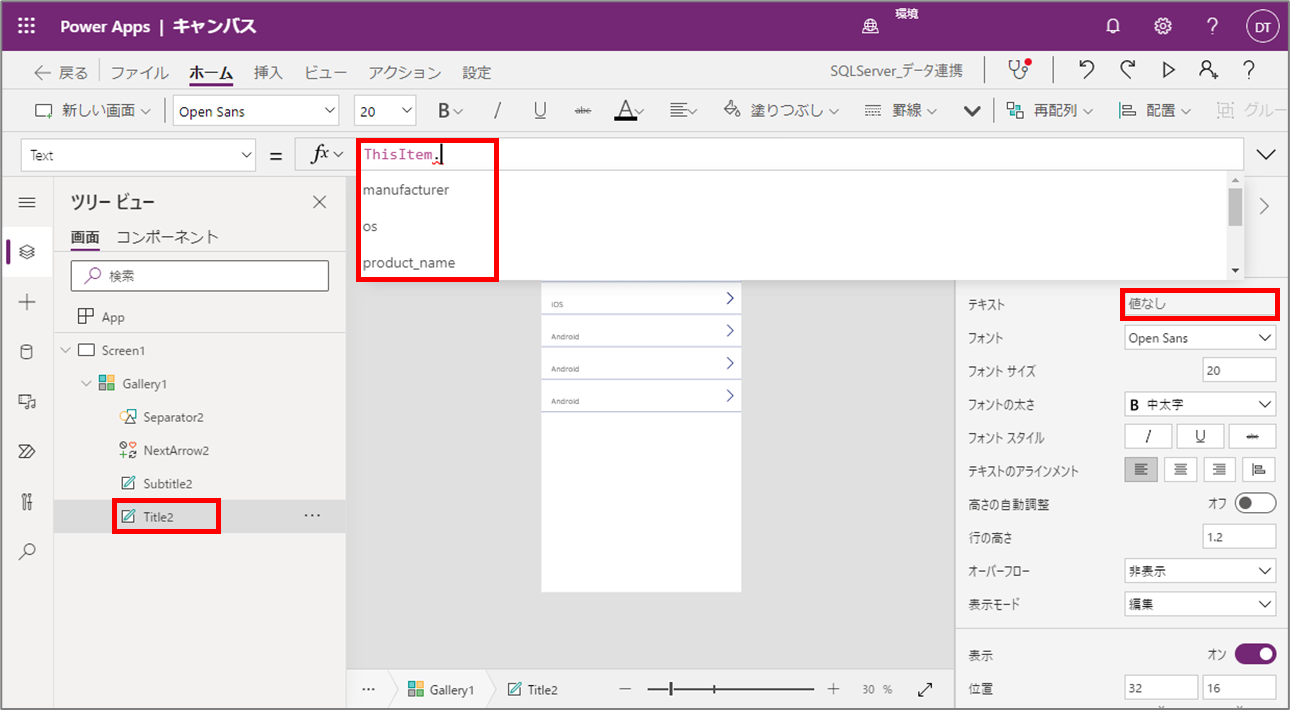Select manufacturer from the suggestion list
1290x710 pixels.
click(406, 189)
